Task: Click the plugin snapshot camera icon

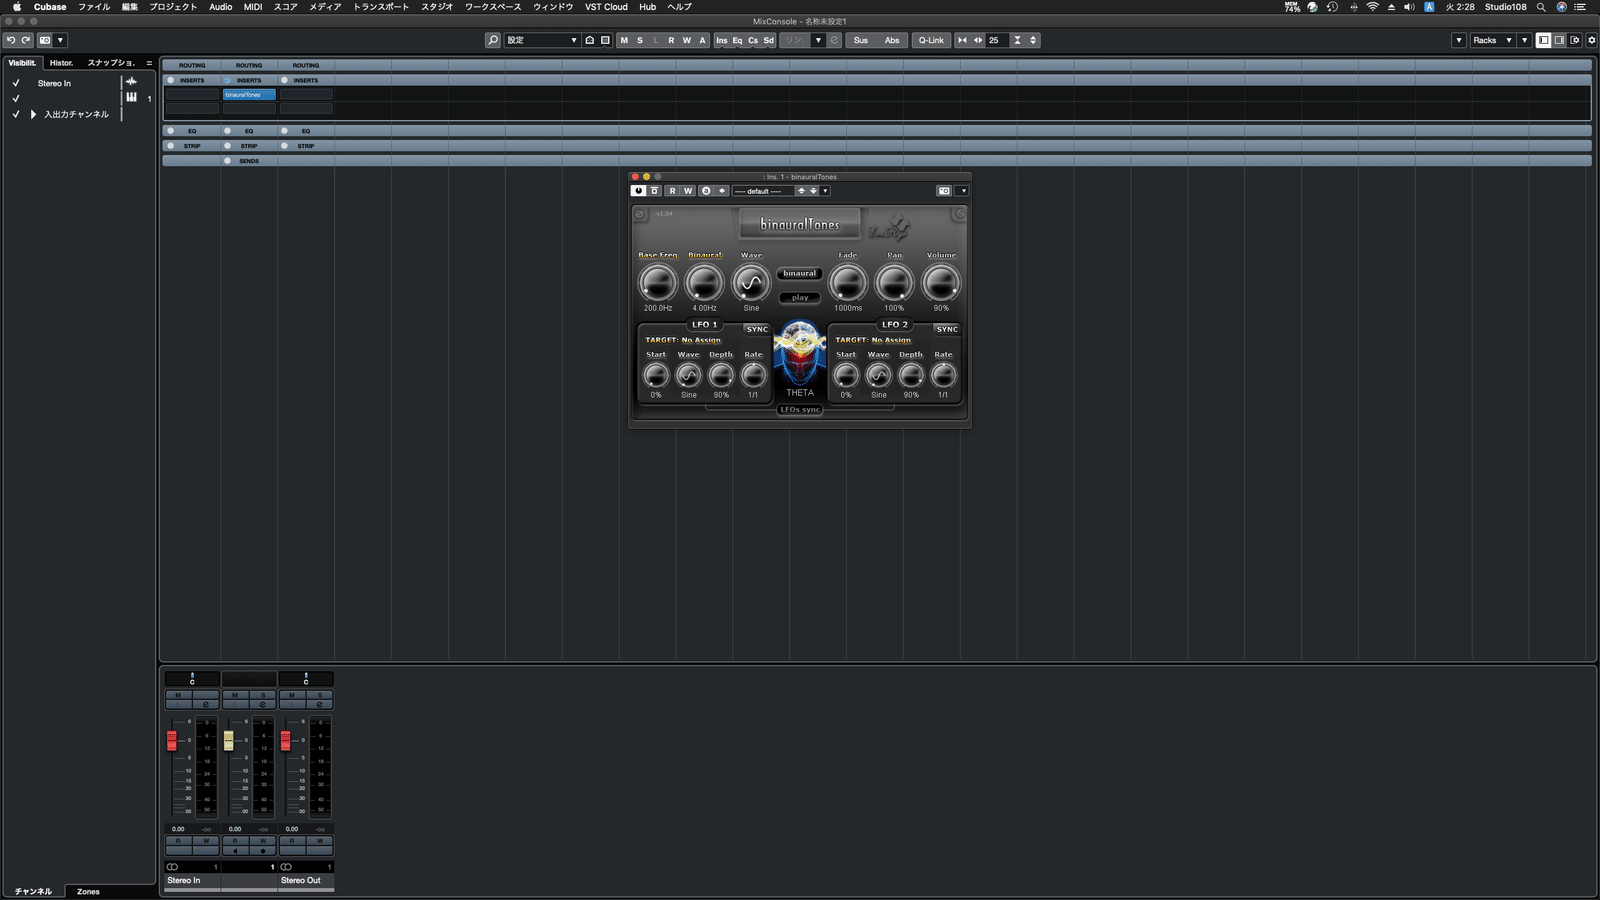Action: pos(944,191)
